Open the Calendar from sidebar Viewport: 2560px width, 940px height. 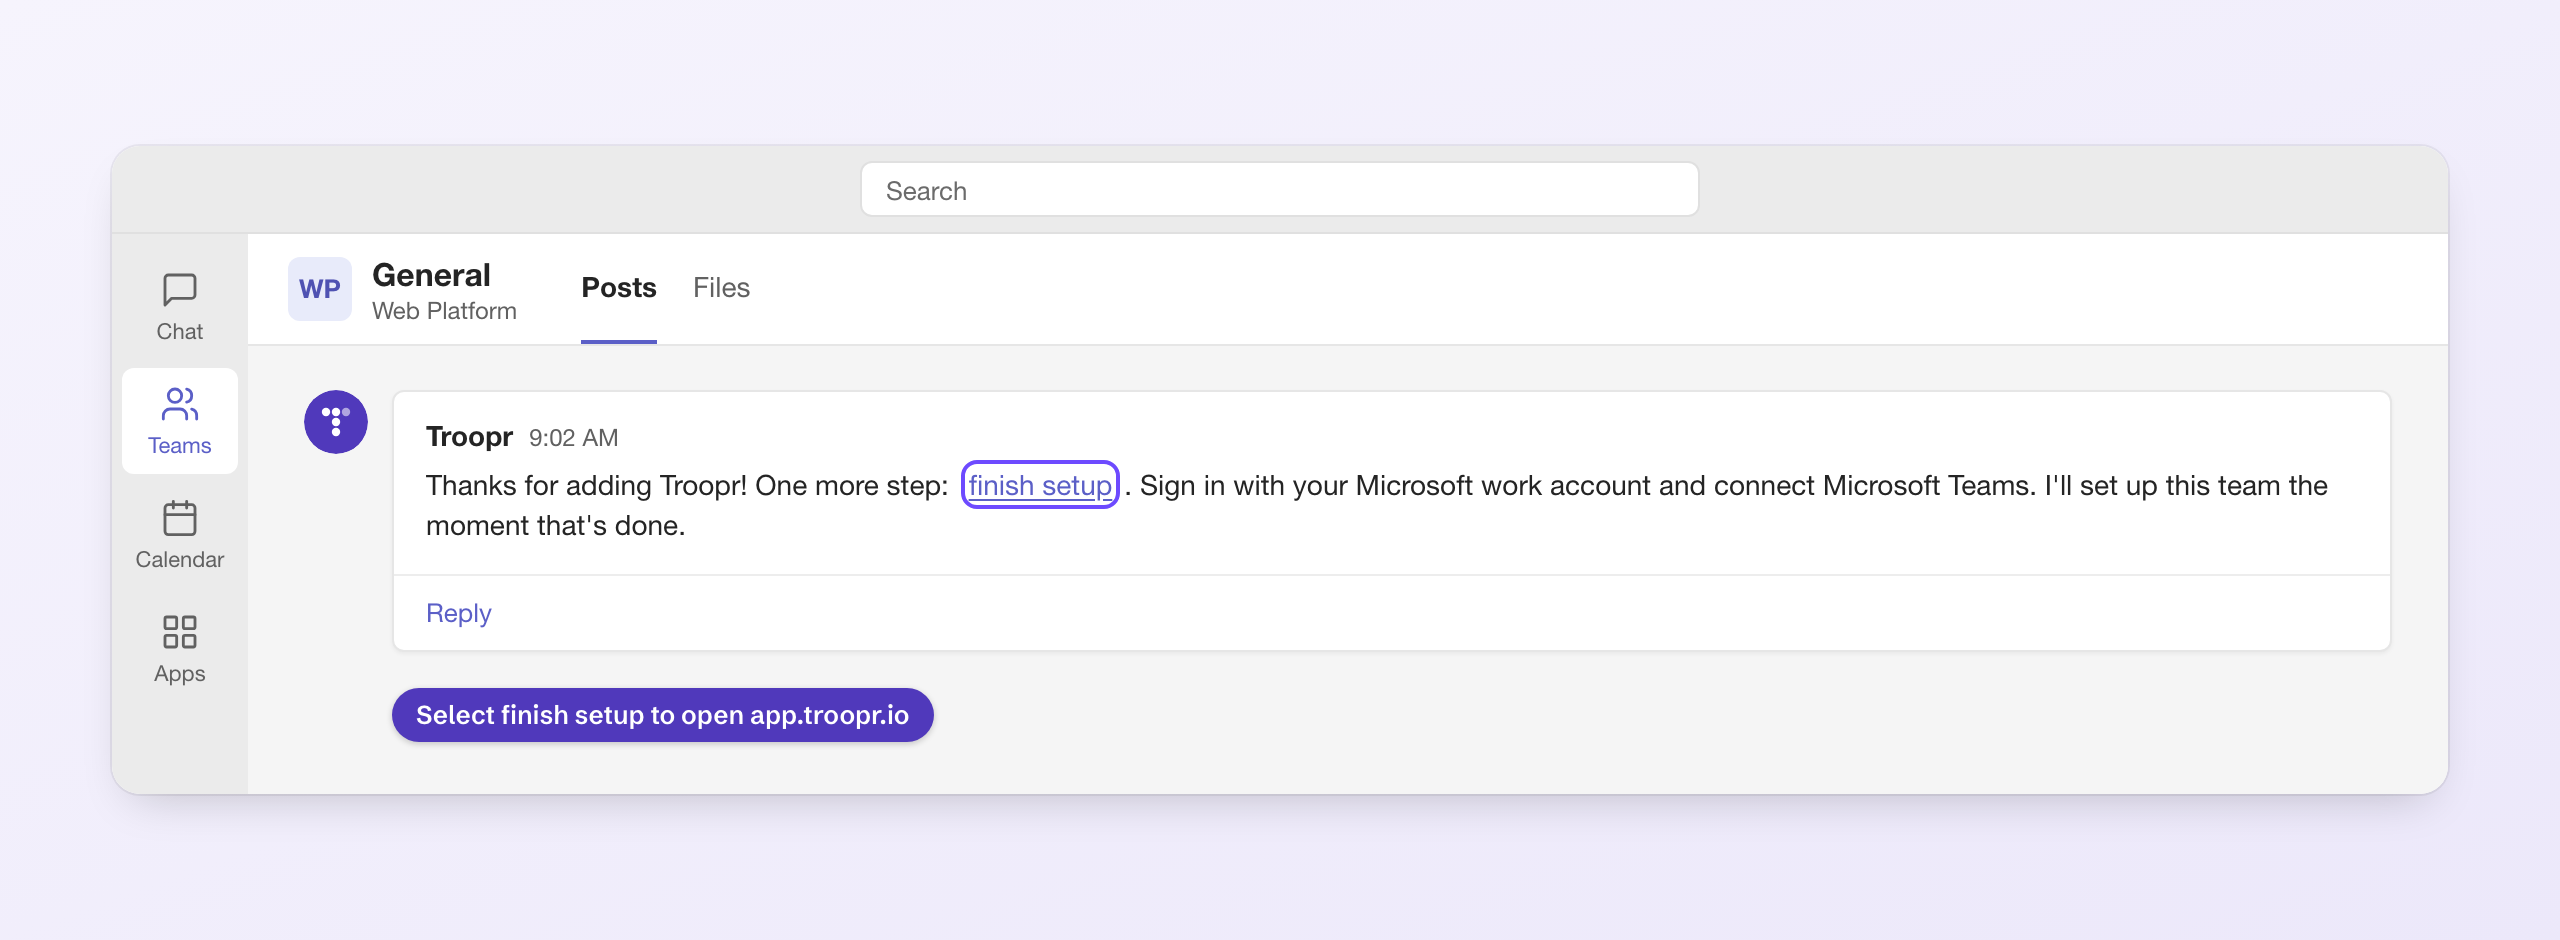tap(180, 535)
